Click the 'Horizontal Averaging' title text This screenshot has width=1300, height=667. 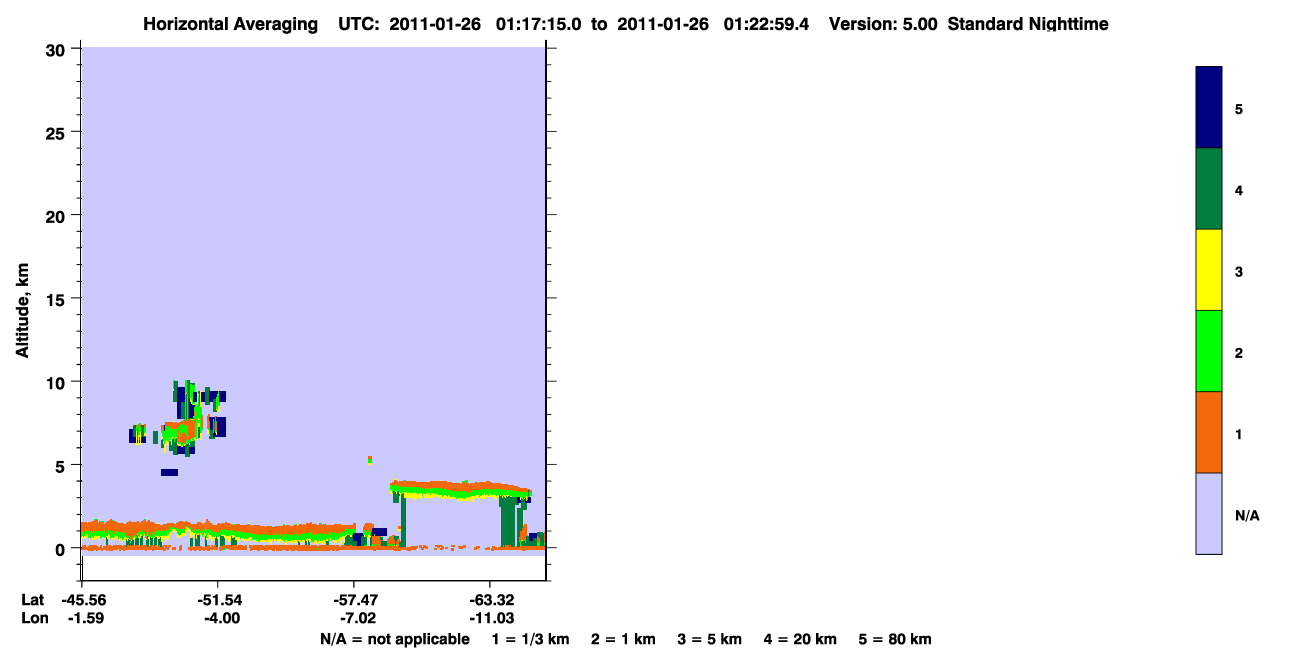coord(229,24)
